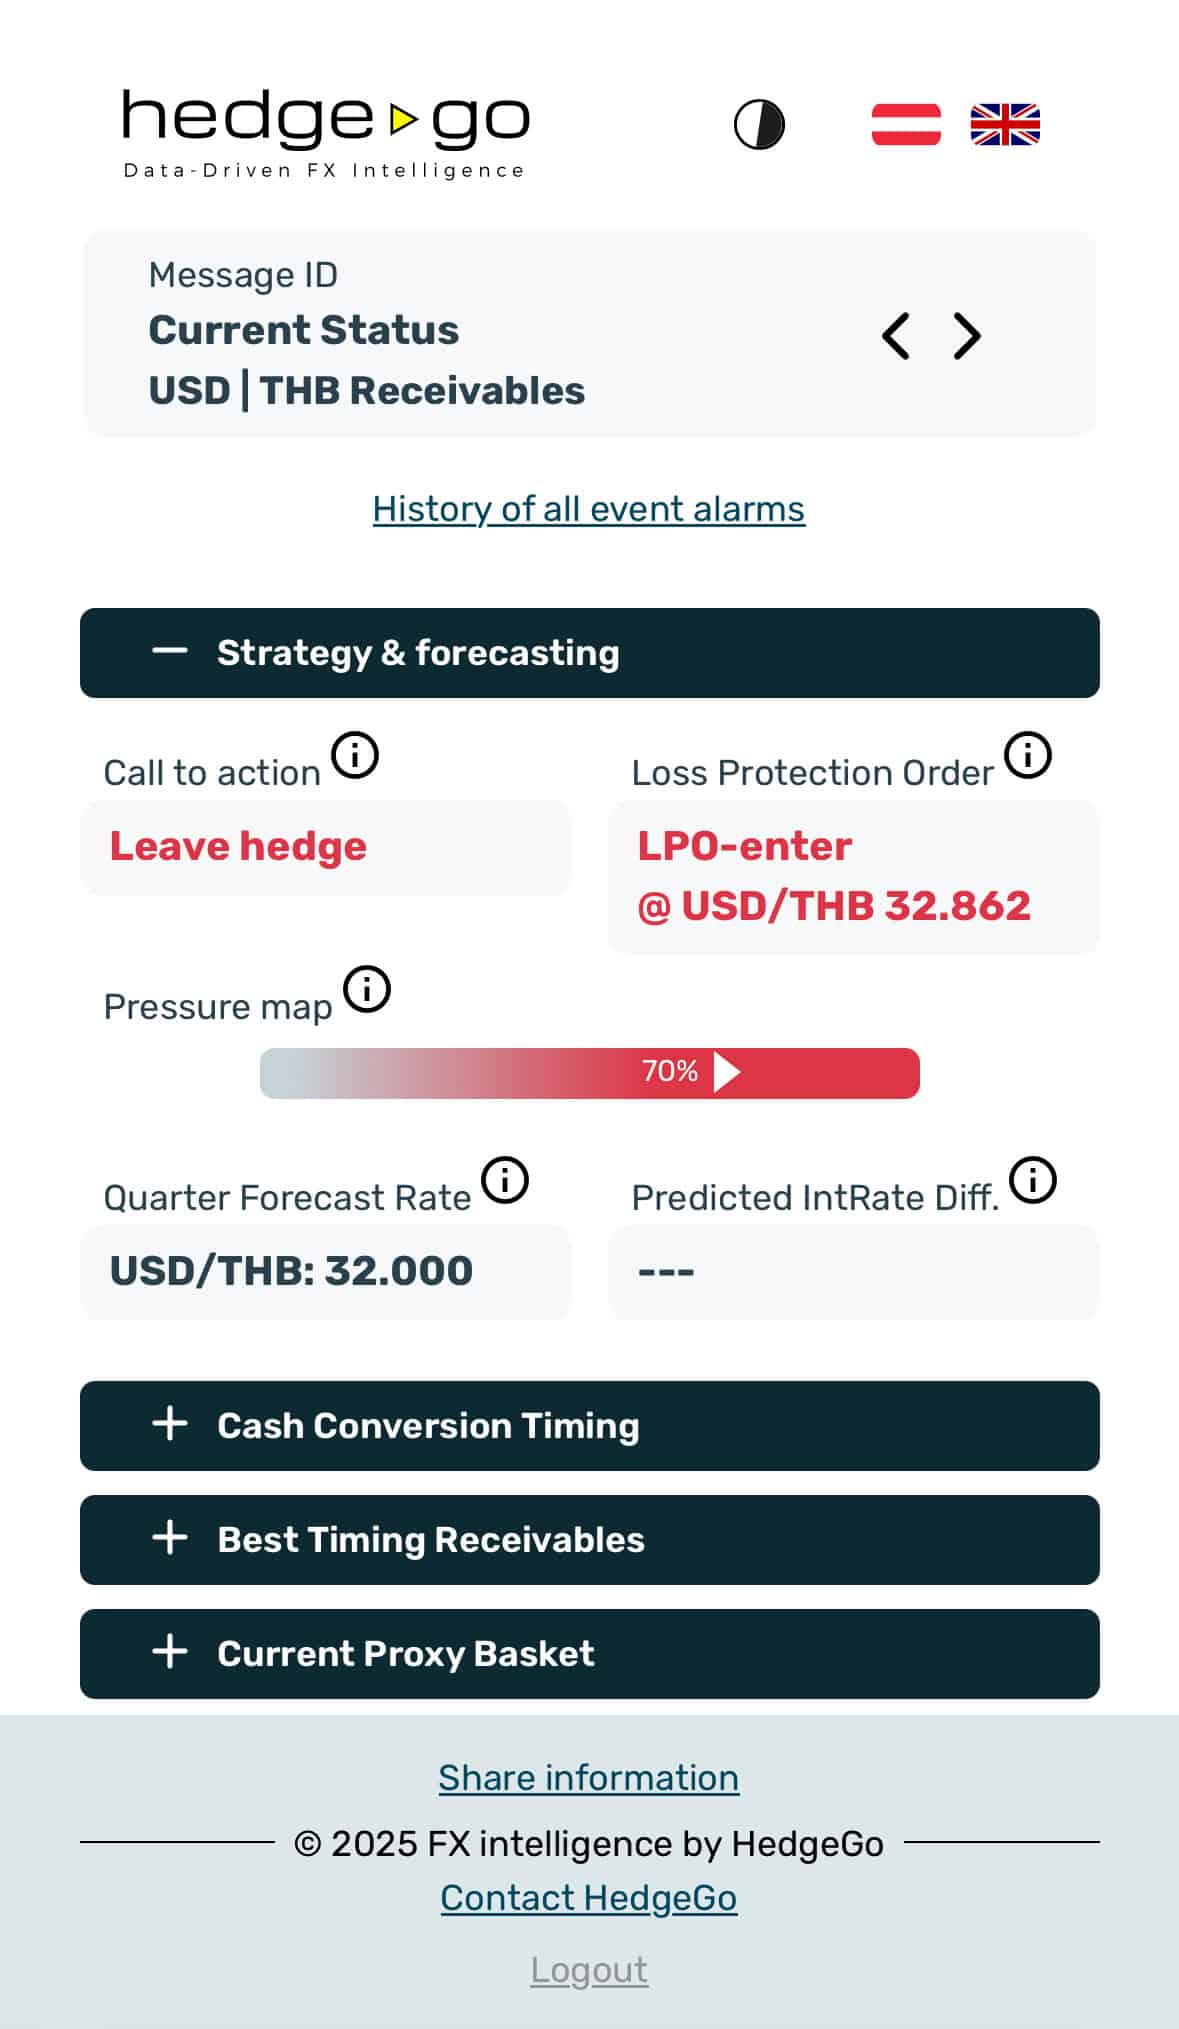
Task: Show info for Quarter Forecast Rate
Action: coord(505,1180)
